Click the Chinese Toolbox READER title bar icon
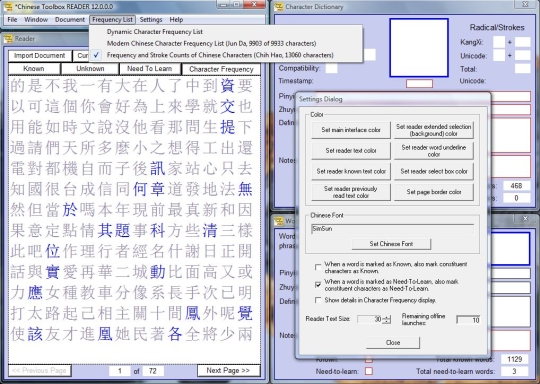 tap(8, 6)
